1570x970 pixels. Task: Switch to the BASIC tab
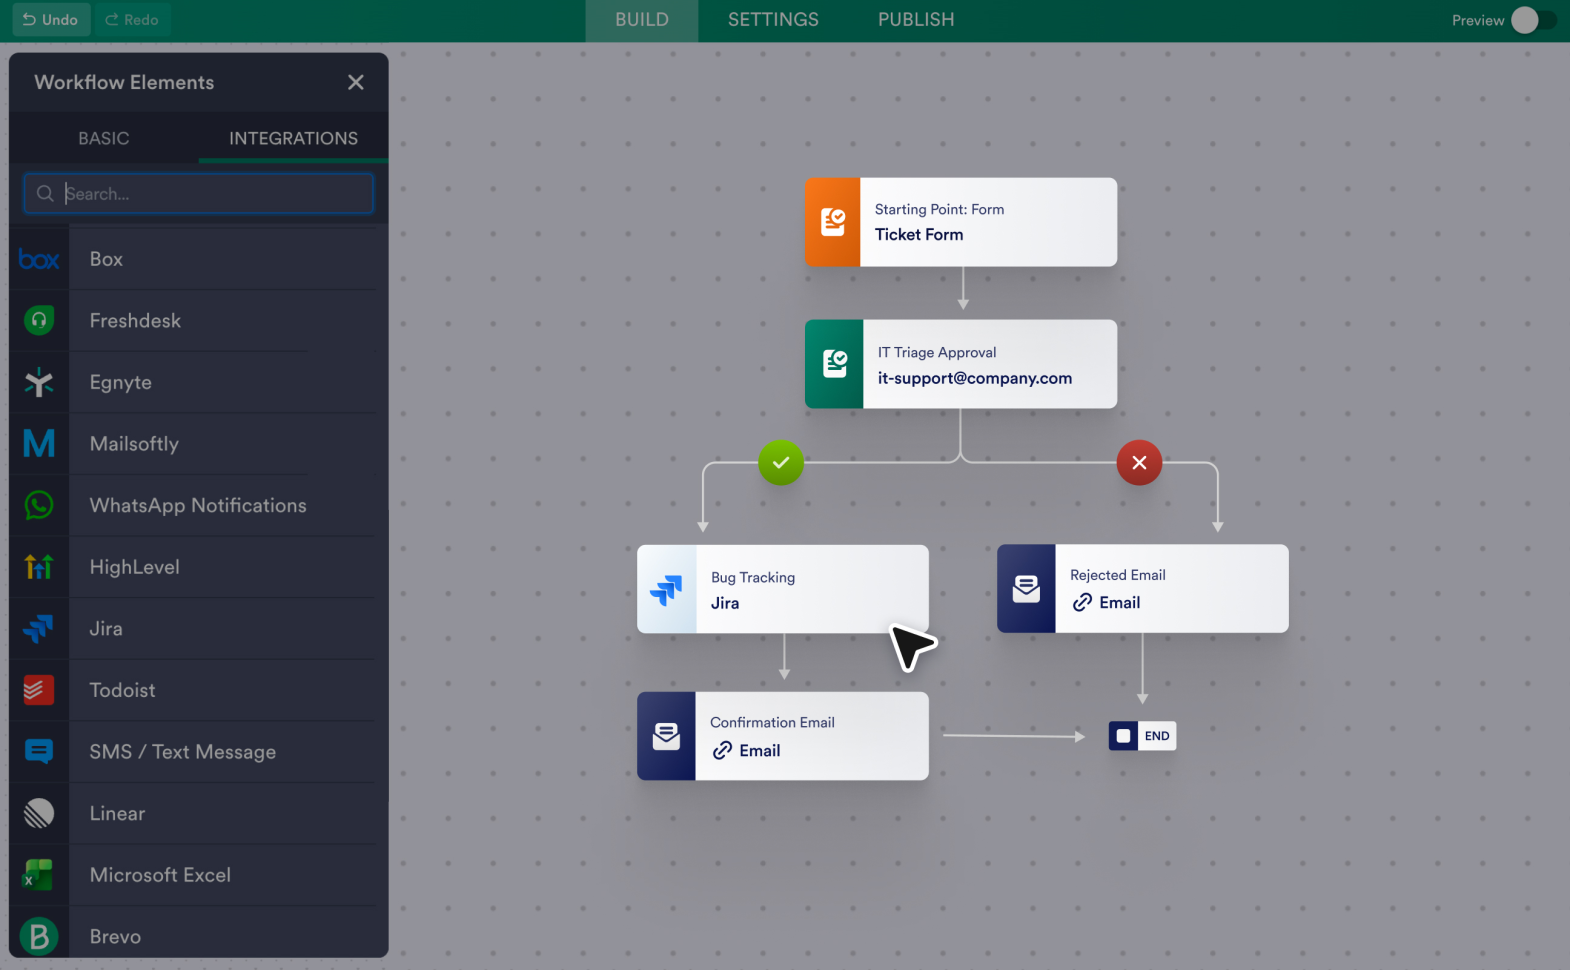pos(104,139)
